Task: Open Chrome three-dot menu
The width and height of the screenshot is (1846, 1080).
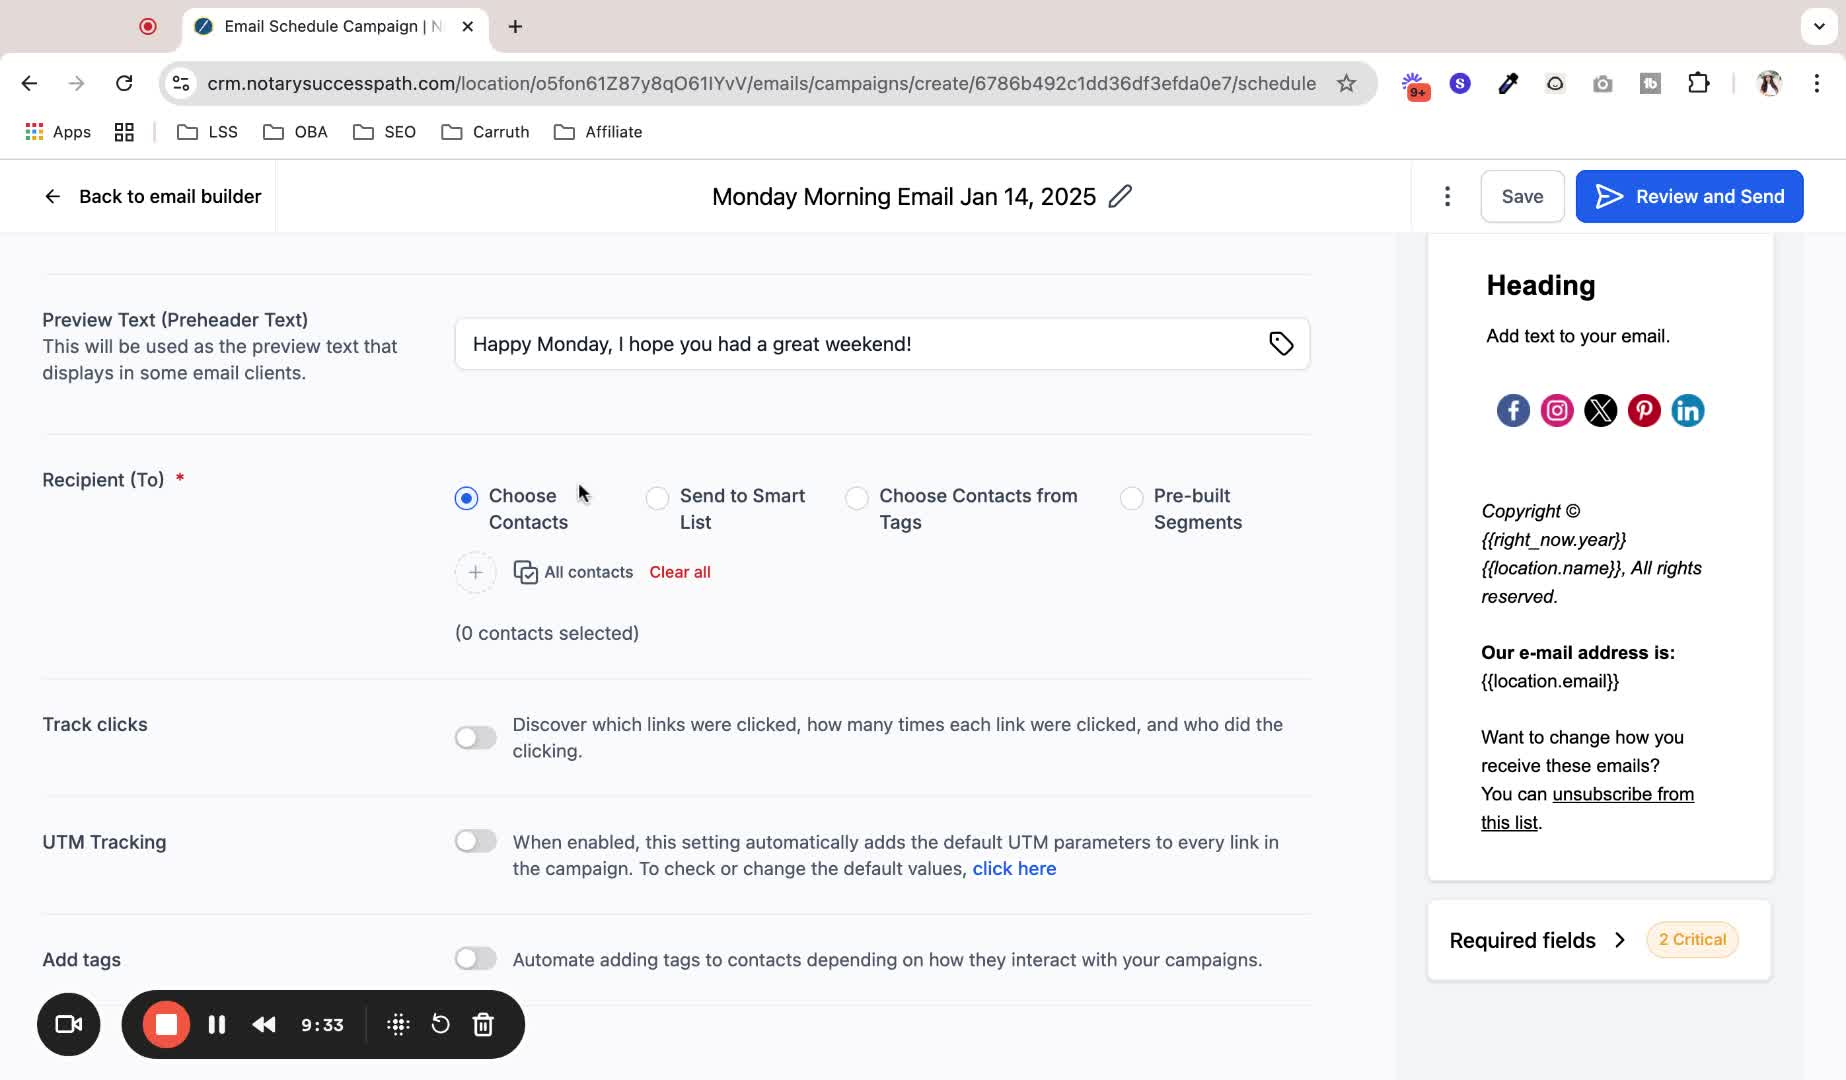Action: pos(1817,83)
